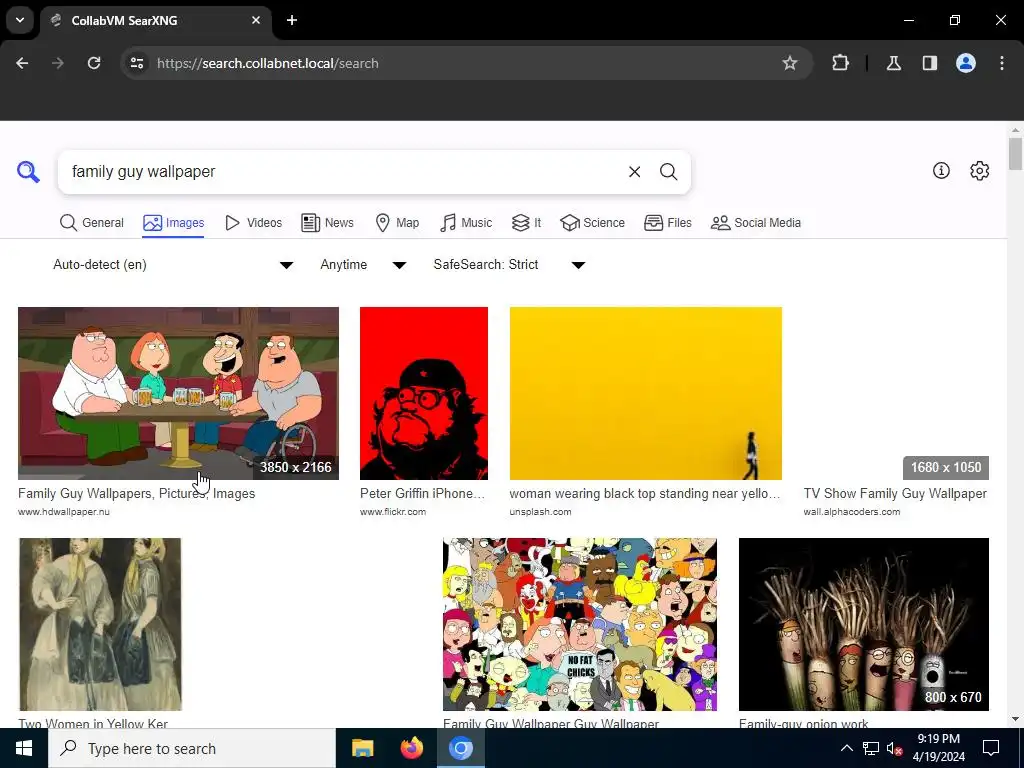The image size is (1024, 768).
Task: Switch to General search category
Action: click(91, 223)
